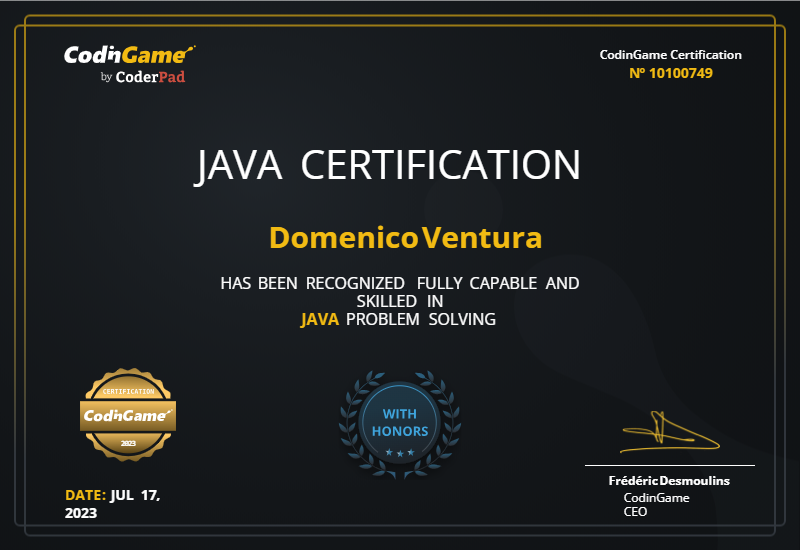The image size is (800, 550).
Task: Click the signer name Frédéric Desmoulins
Action: pyautogui.click(x=669, y=481)
